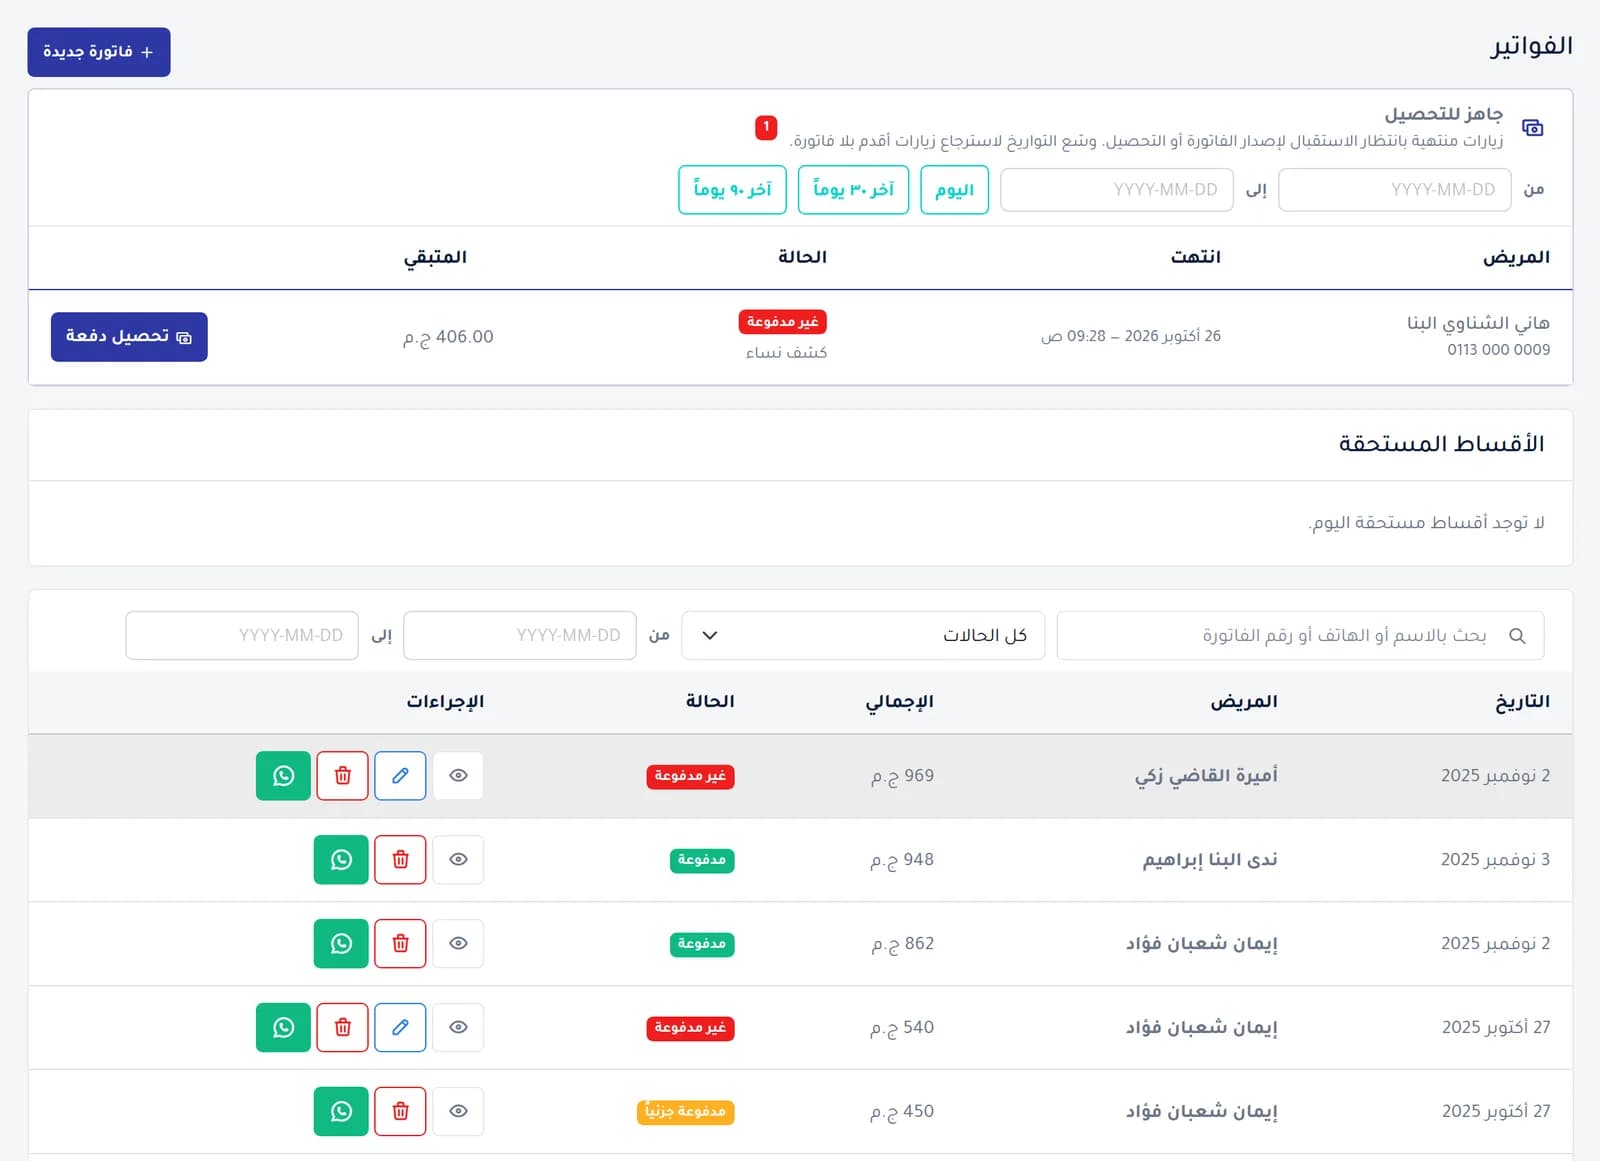This screenshot has height=1161, width=1600.
Task: View the 969 invoice for أميرة القاضي زكي
Action: point(458,776)
